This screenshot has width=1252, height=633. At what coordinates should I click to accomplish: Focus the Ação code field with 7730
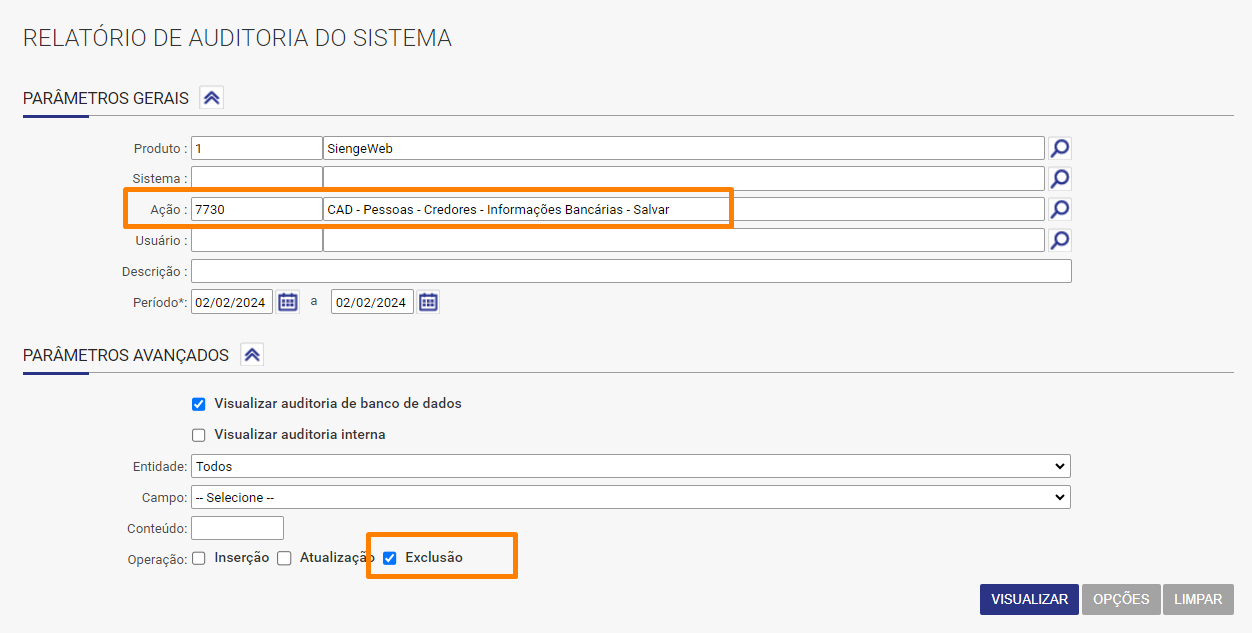point(257,209)
